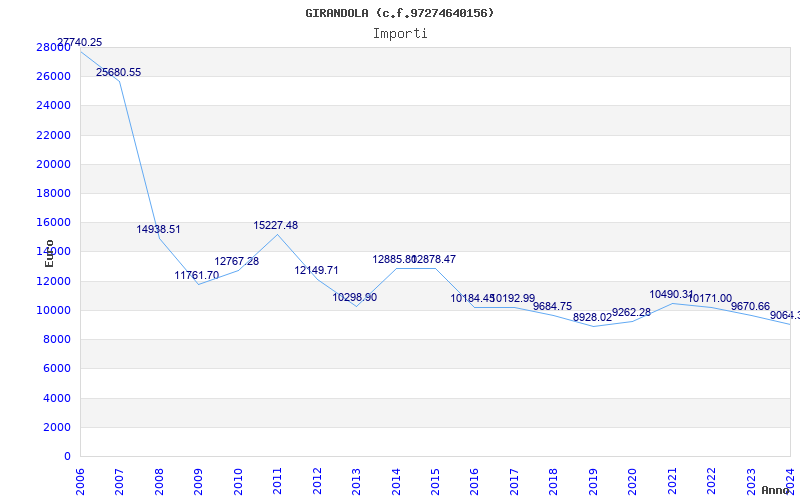This screenshot has height=500, width=800.
Task: Click the data label 9670.66
Action: (x=751, y=307)
